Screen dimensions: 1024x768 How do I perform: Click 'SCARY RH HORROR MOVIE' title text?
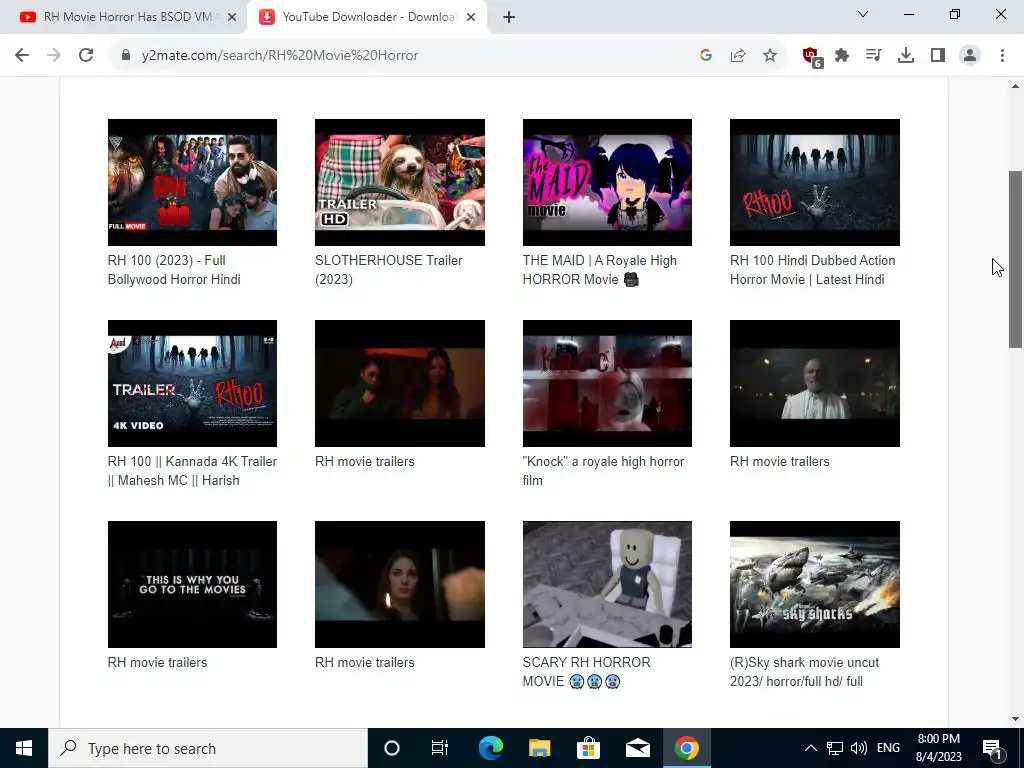pyautogui.click(x=586, y=672)
